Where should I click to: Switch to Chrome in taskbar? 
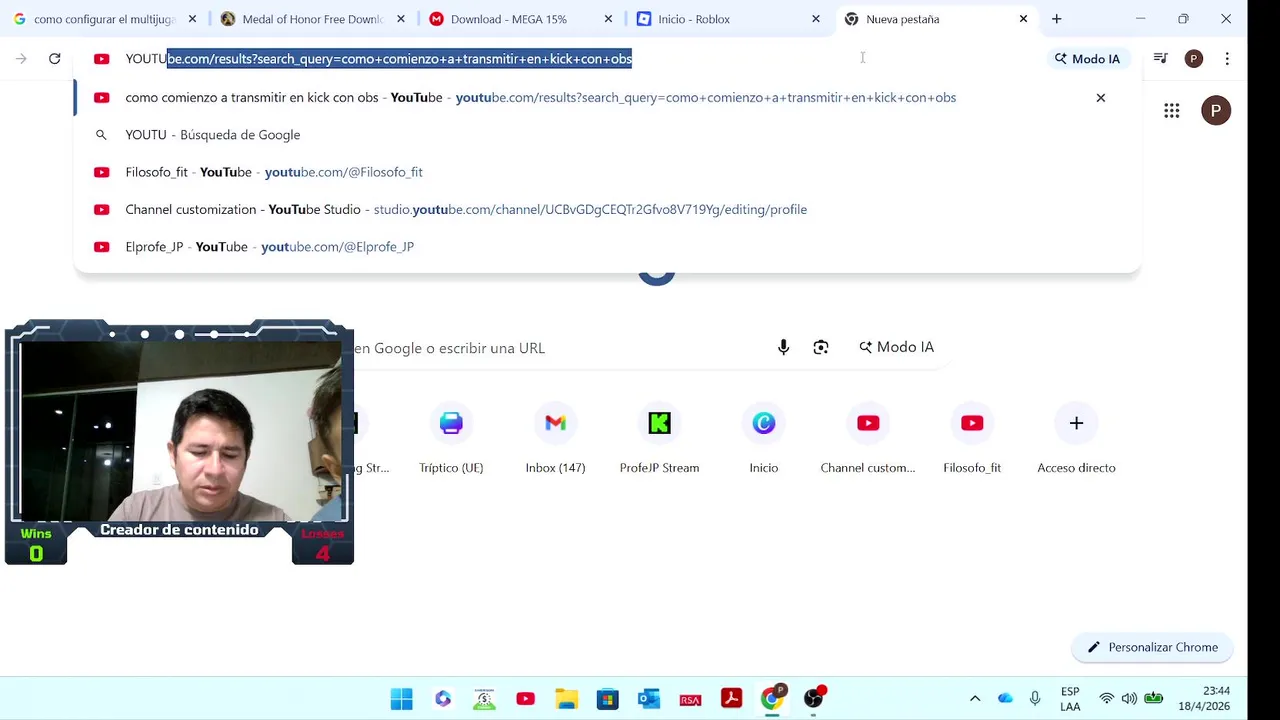click(772, 699)
